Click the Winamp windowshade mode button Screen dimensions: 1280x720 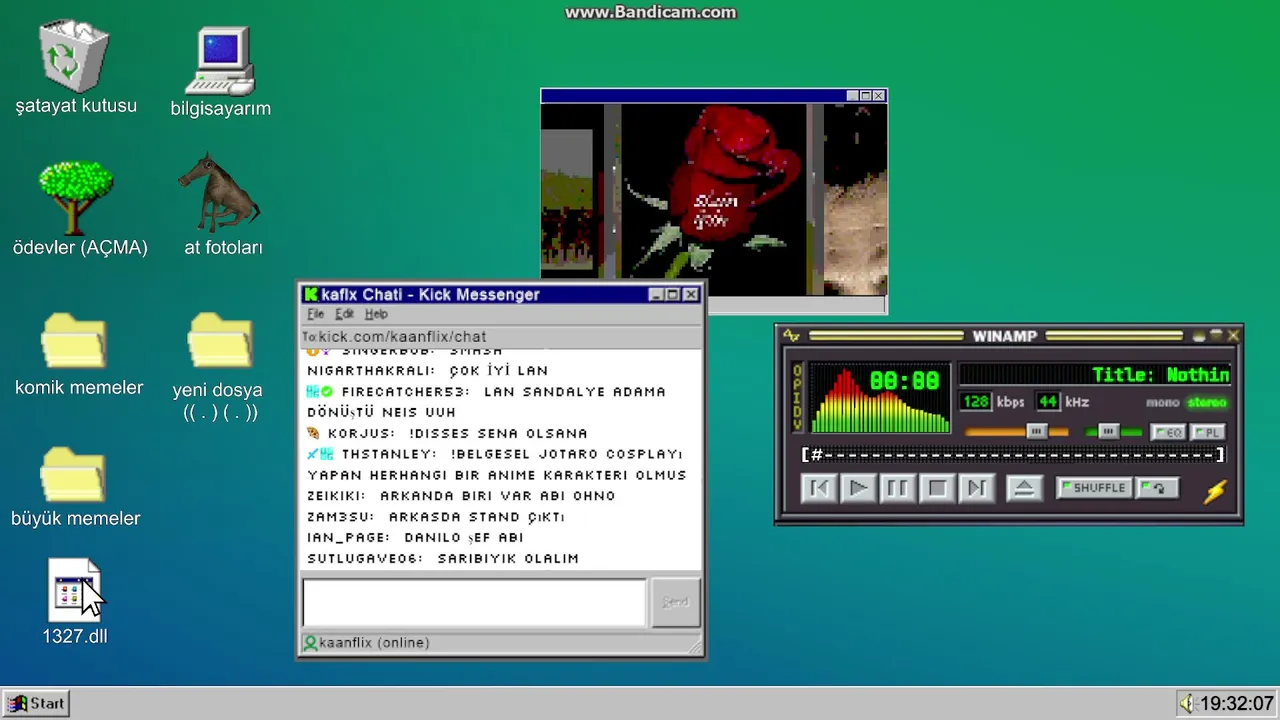[1215, 336]
